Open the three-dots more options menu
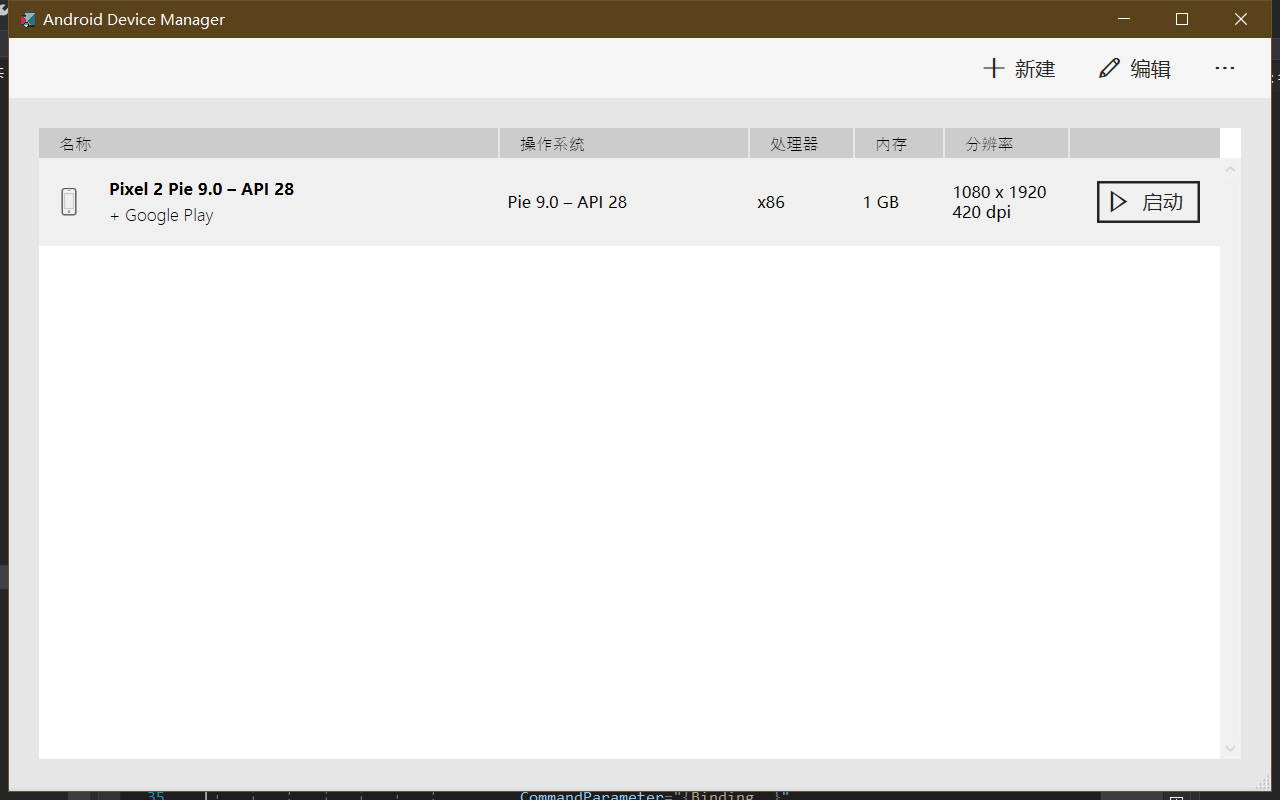This screenshot has width=1280, height=800. (1225, 68)
